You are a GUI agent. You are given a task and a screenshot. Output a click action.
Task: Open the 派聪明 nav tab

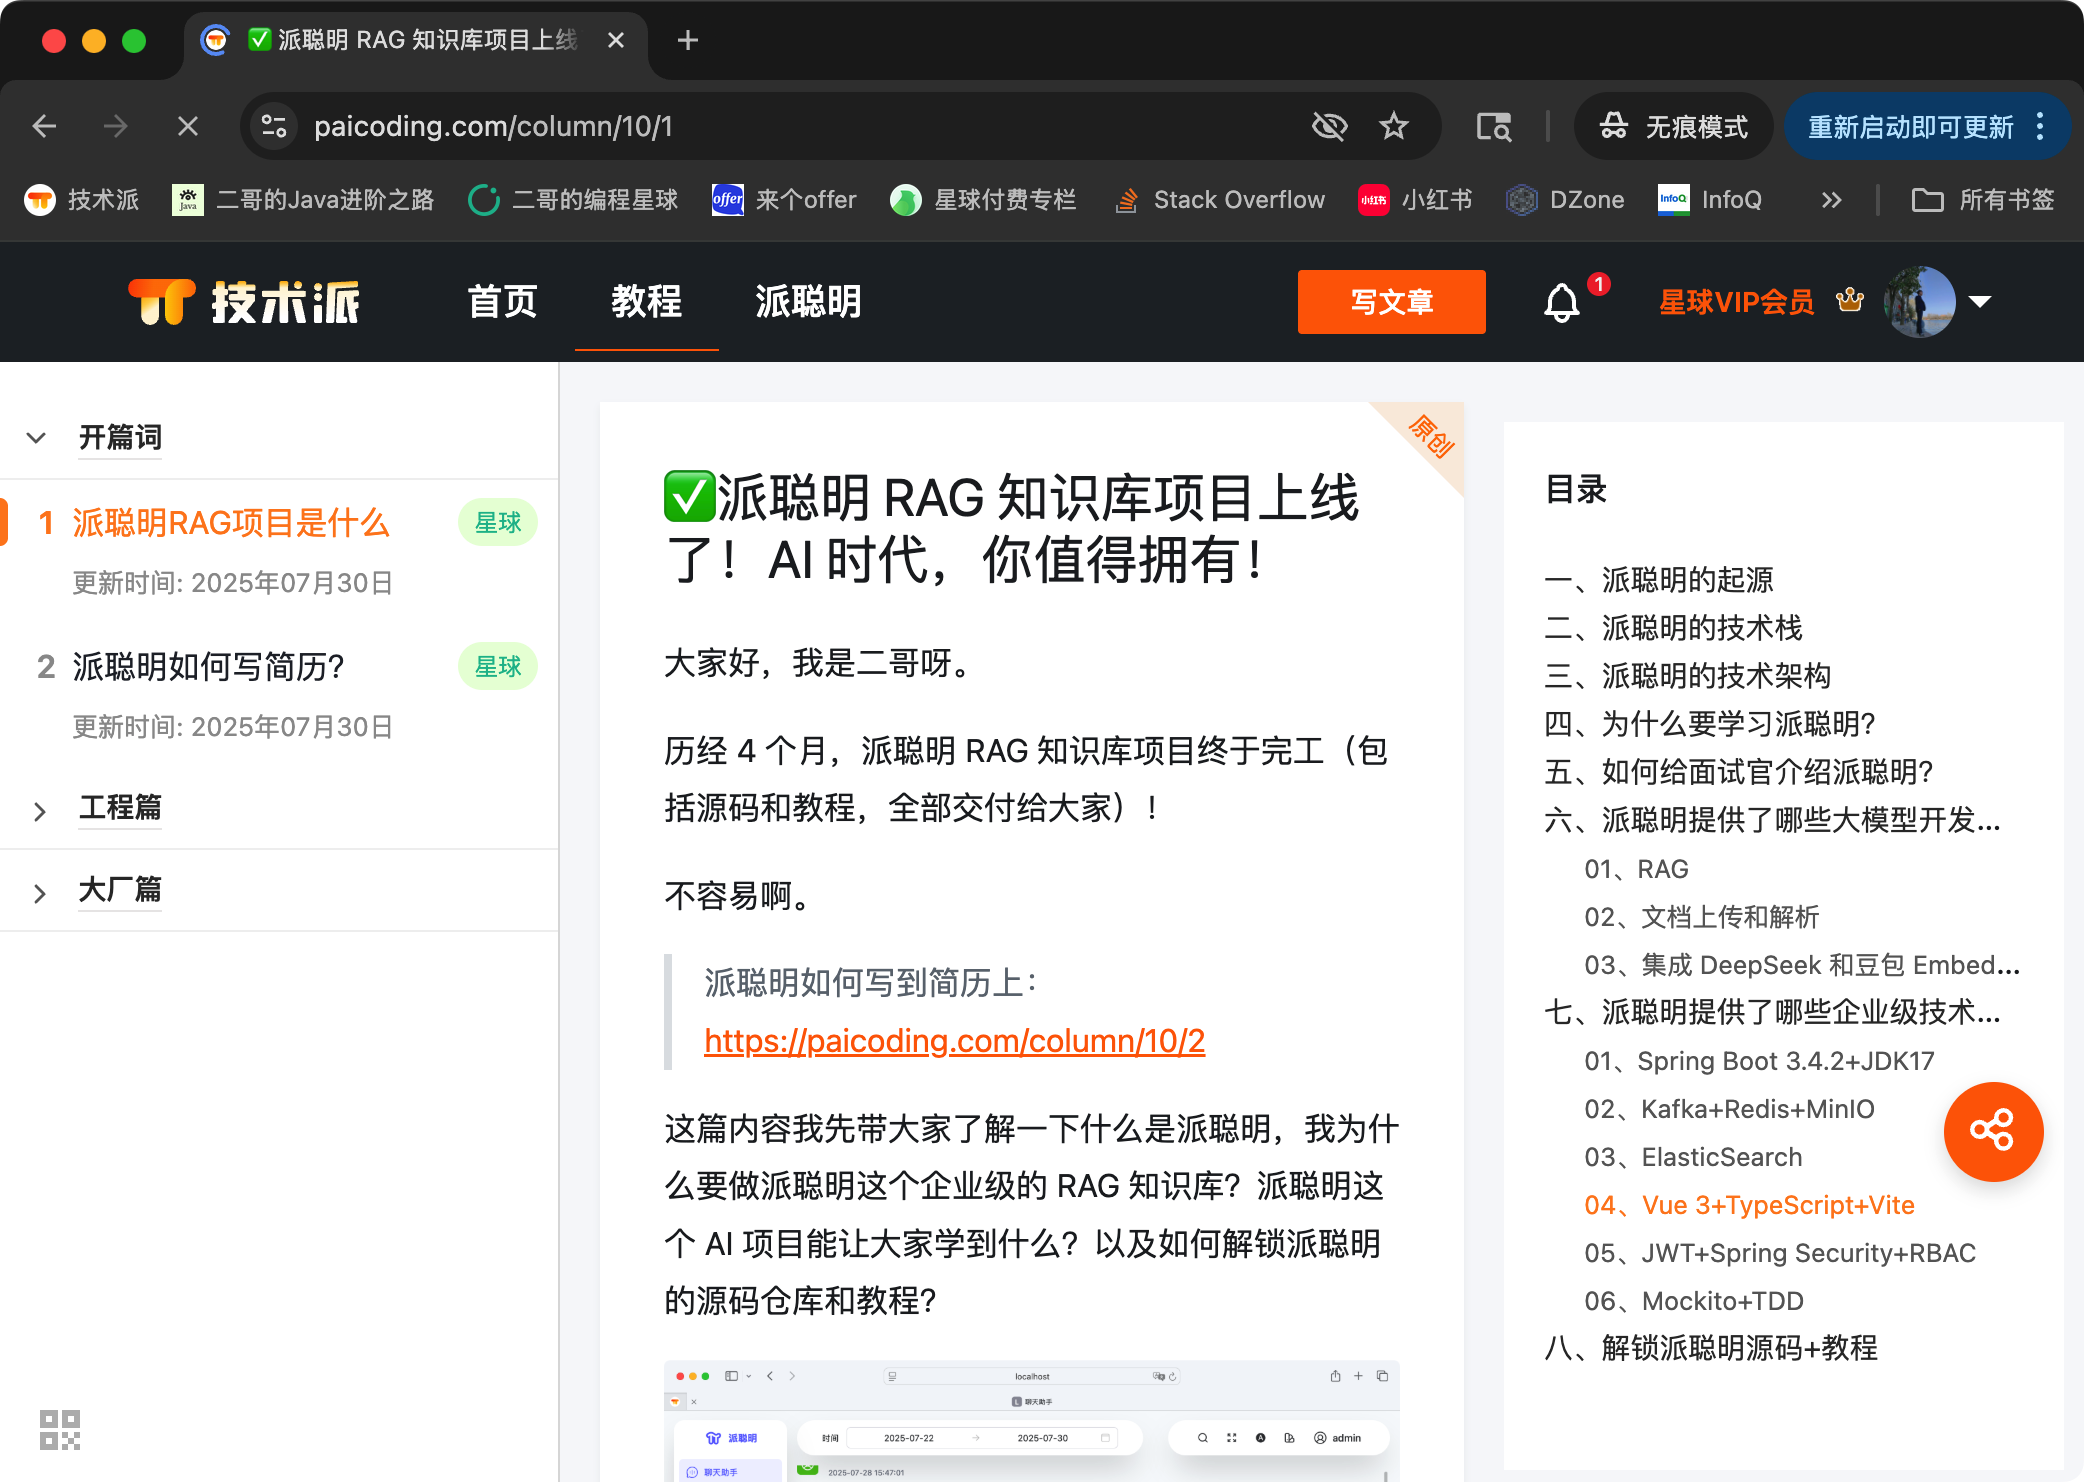[x=808, y=301]
